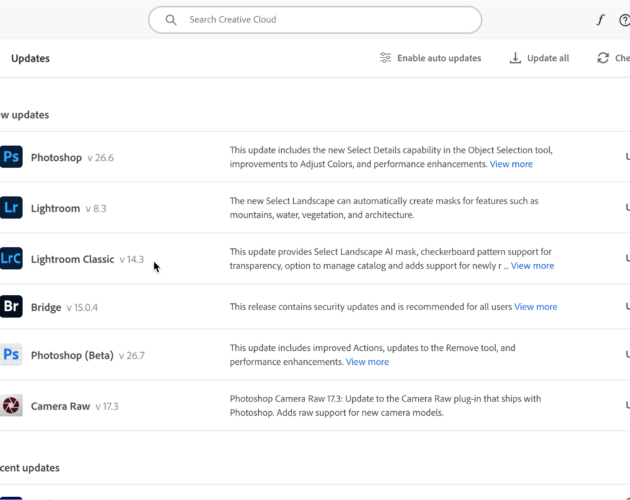Click the Lightroom Classic LrC icon
This screenshot has height=500, width=630.
coord(11,258)
